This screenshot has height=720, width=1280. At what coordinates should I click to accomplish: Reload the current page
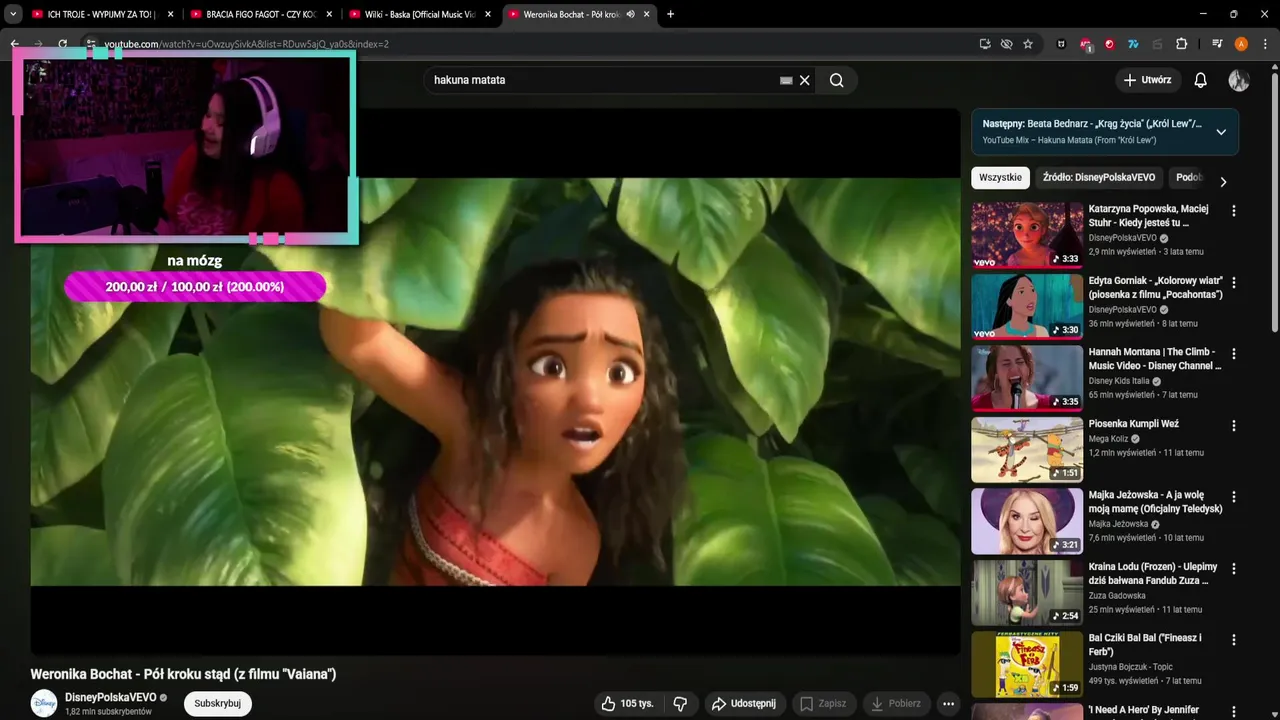62,44
